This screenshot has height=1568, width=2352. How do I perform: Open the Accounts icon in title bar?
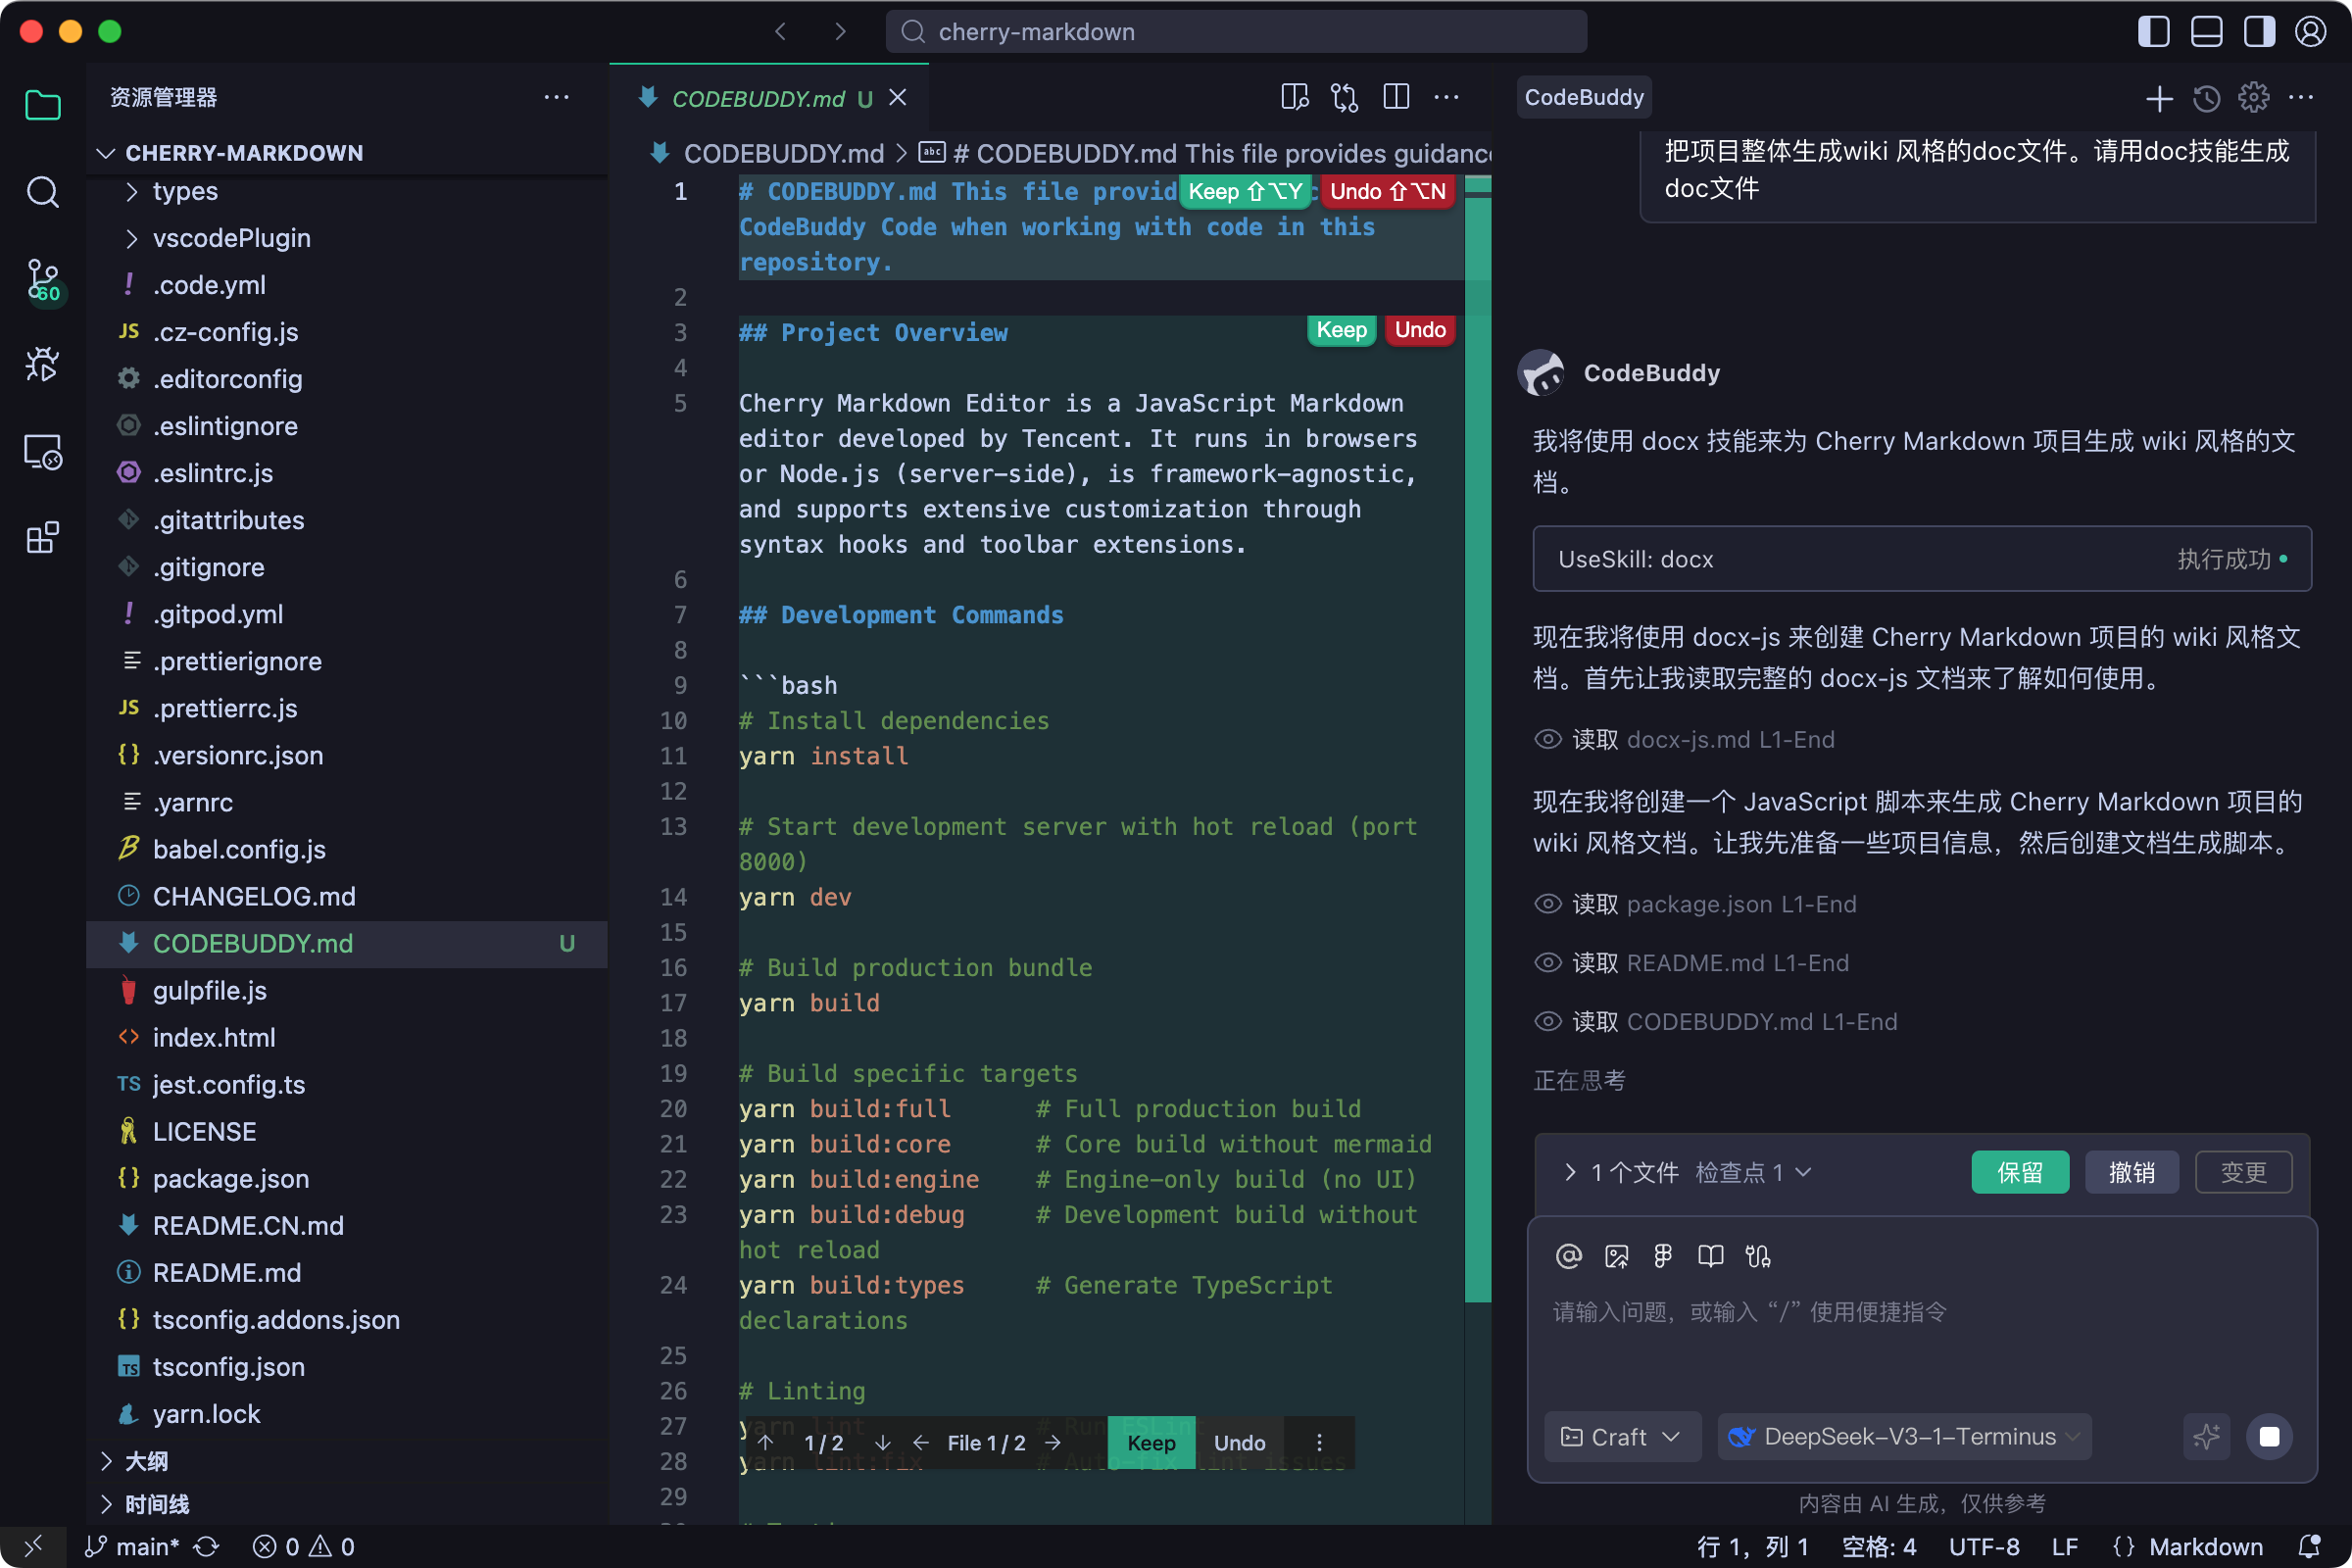(2310, 32)
